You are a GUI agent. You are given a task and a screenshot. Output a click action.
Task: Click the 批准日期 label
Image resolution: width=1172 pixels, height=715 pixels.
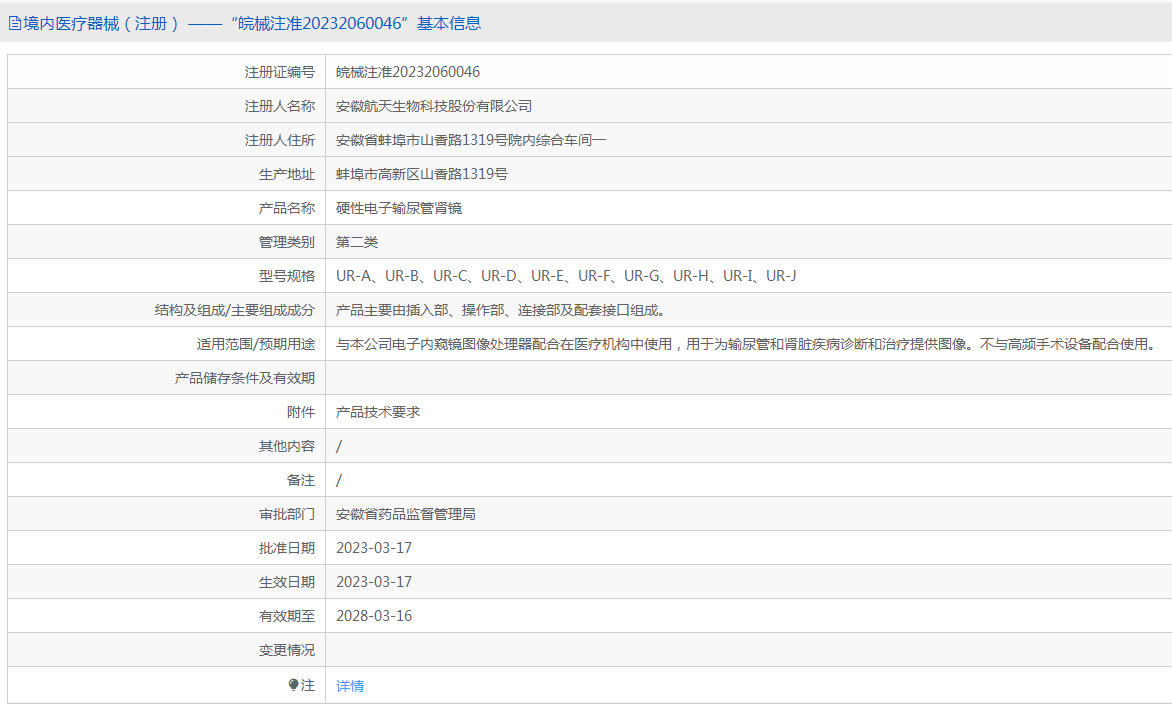click(x=287, y=548)
